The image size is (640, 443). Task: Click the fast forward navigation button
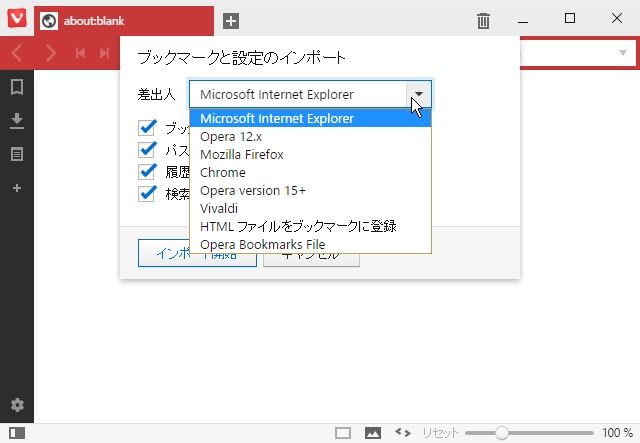104,53
